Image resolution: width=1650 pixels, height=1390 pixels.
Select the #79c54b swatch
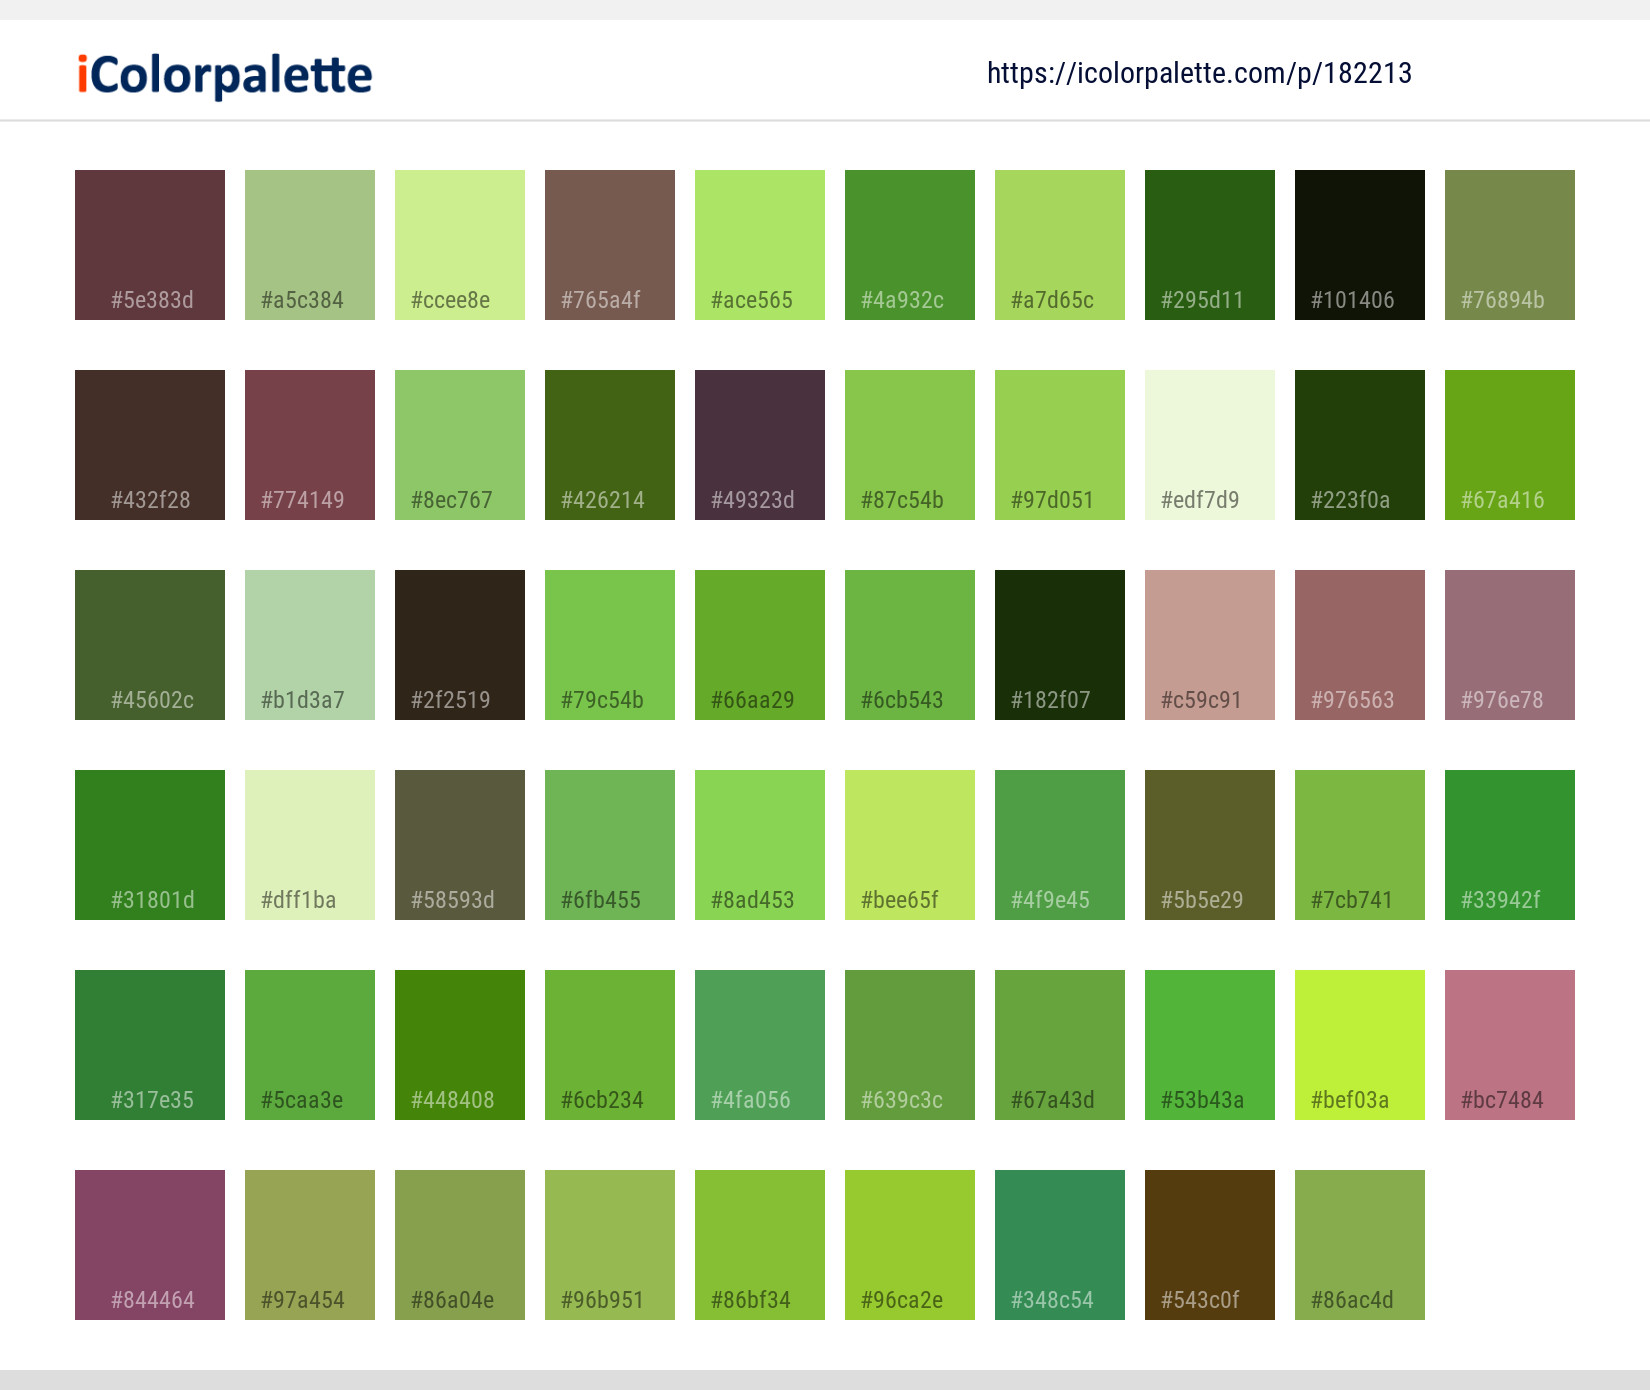610,645
